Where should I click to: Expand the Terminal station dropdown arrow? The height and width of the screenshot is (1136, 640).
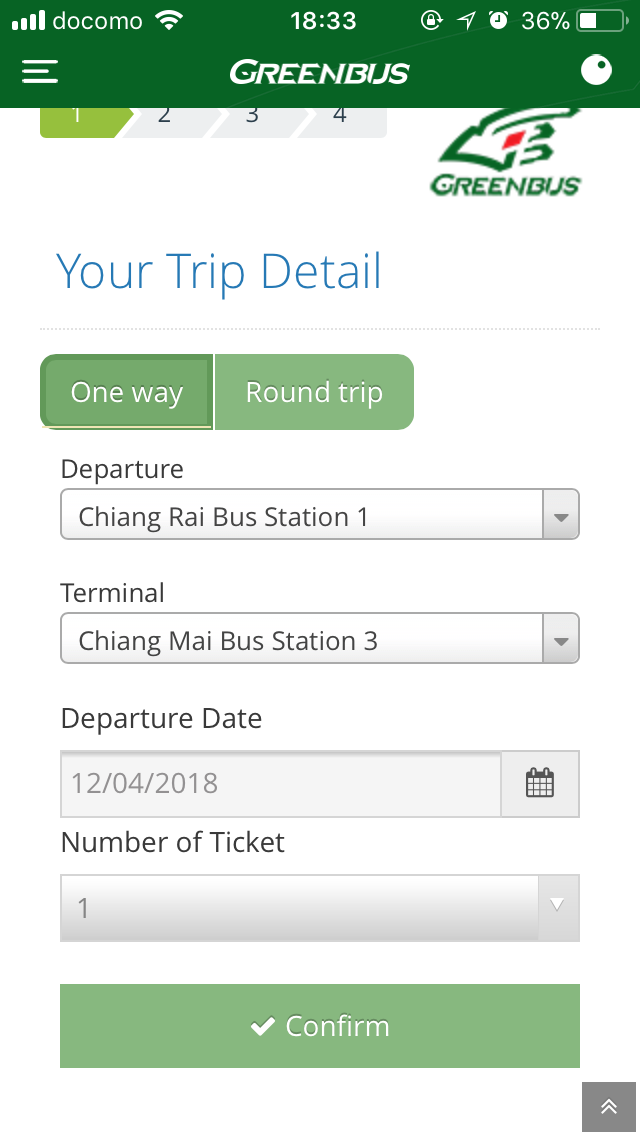[x=560, y=640]
